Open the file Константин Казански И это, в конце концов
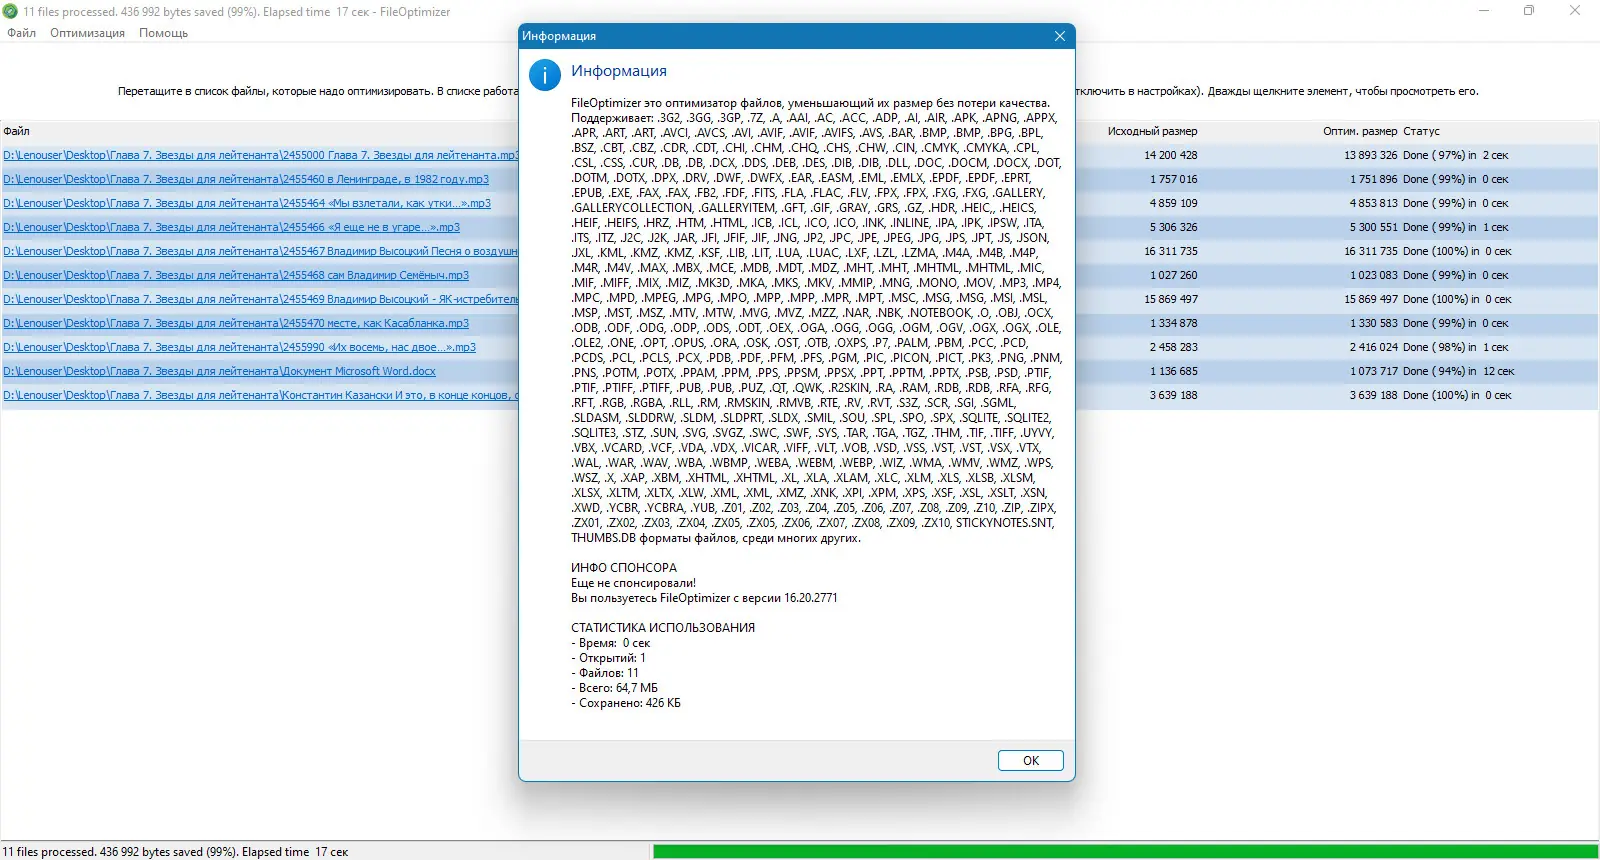Image resolution: width=1600 pixels, height=860 pixels. [261, 395]
